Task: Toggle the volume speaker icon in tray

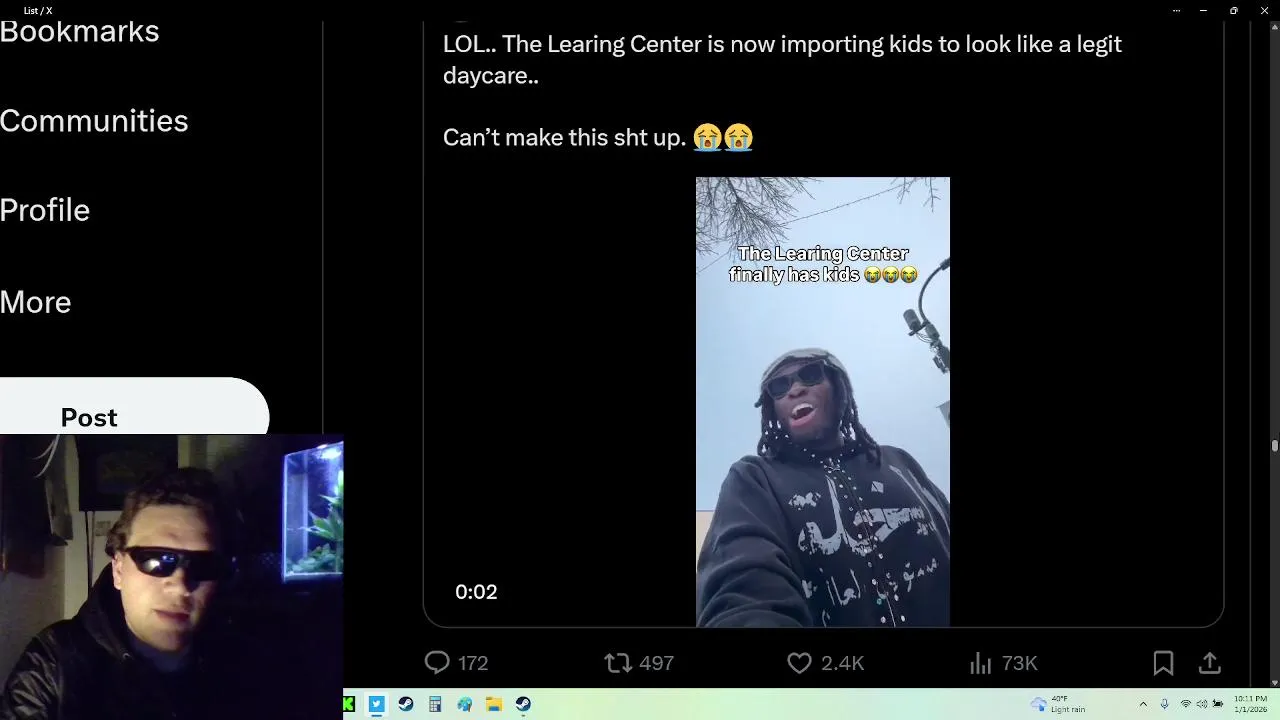Action: (x=1202, y=704)
